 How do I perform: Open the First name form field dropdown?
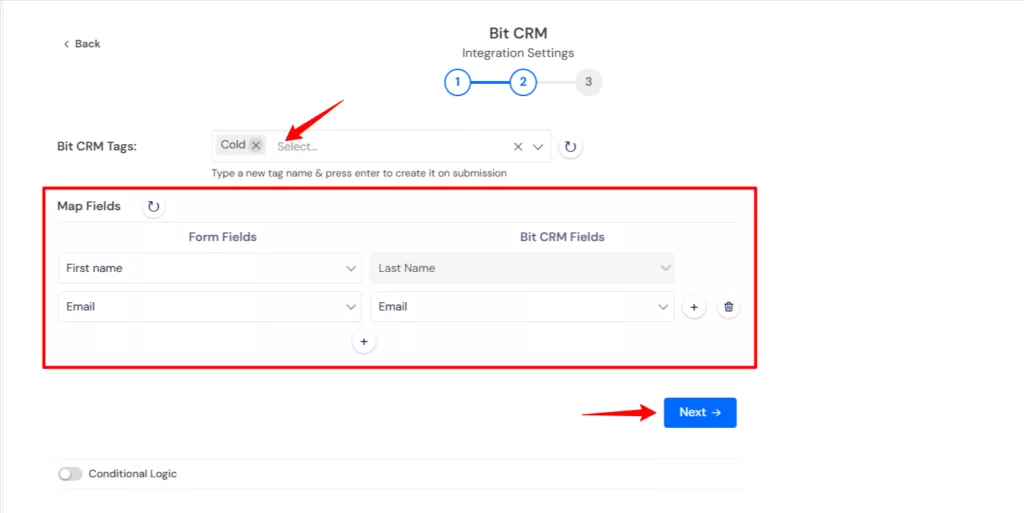(210, 268)
